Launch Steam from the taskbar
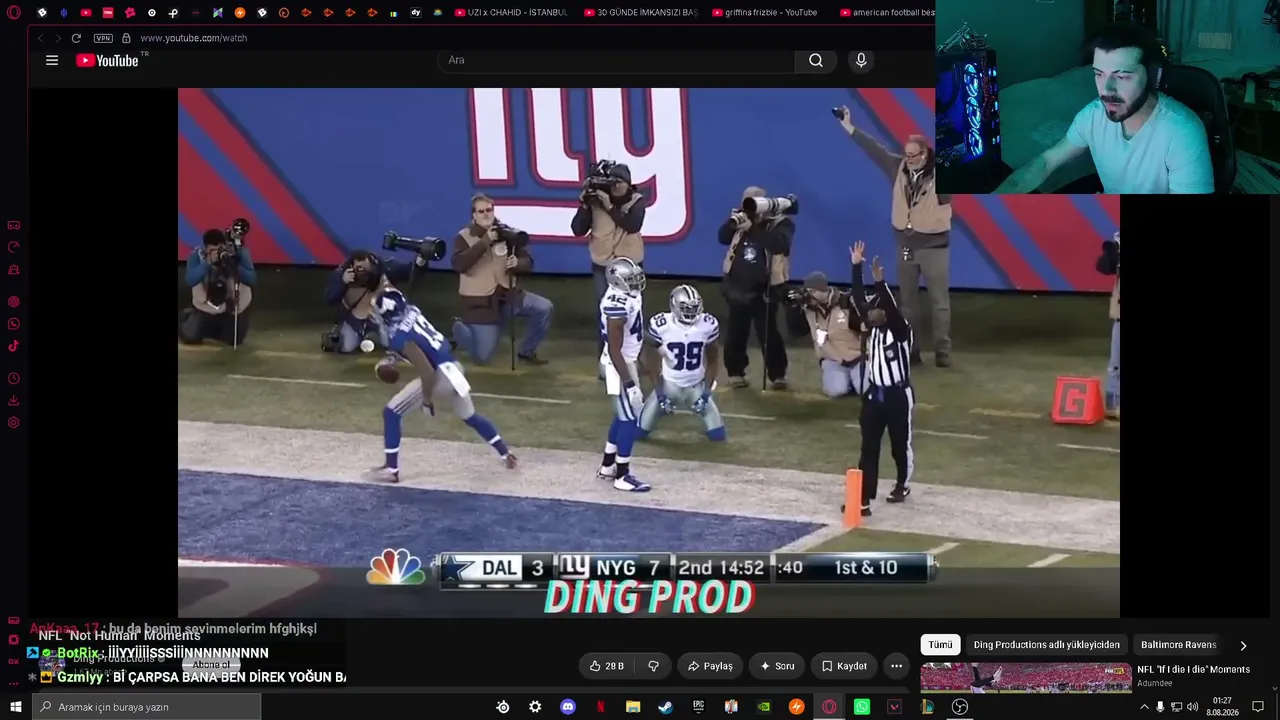The image size is (1280, 720). tap(665, 707)
